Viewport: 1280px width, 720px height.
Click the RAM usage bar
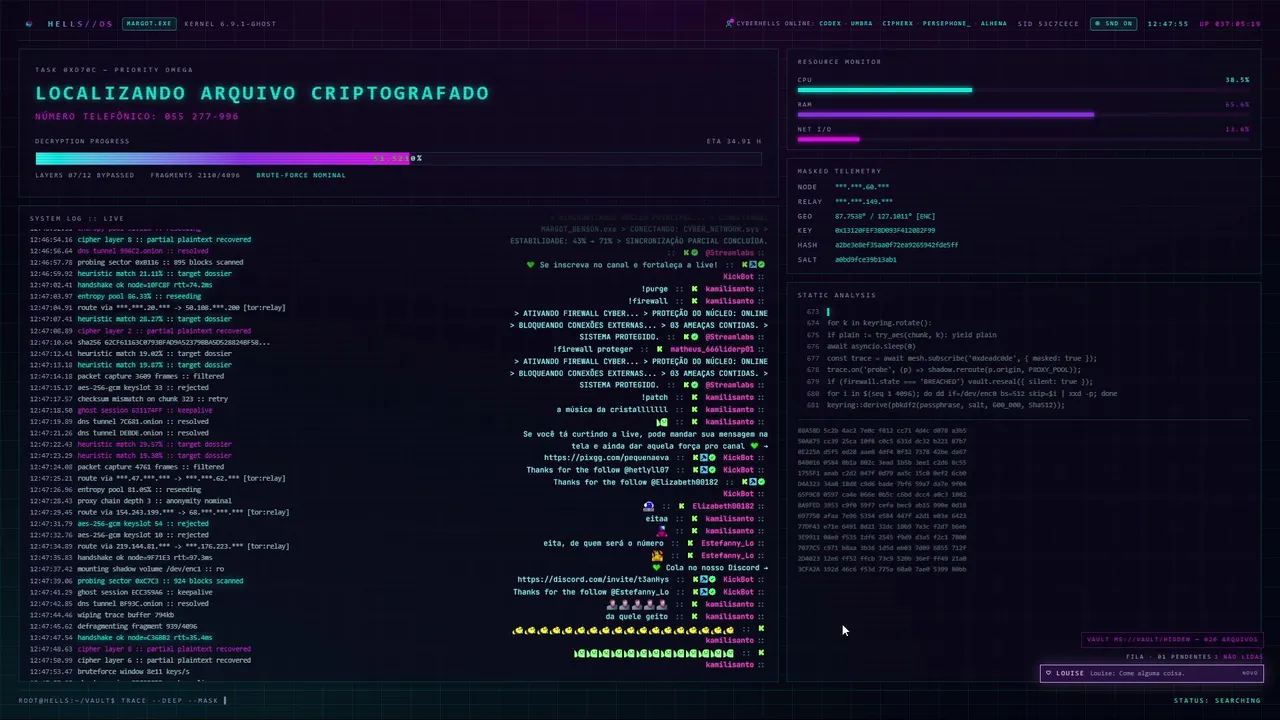point(1023,115)
